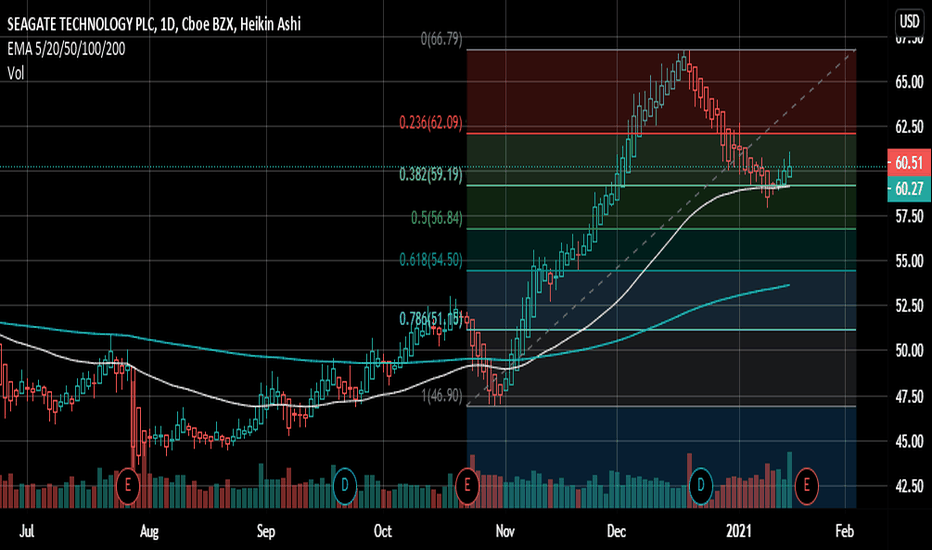Viewport: 932px width, 550px height.
Task: Click the 0.5(56.84) Fibonacci level label
Action: (x=436, y=218)
